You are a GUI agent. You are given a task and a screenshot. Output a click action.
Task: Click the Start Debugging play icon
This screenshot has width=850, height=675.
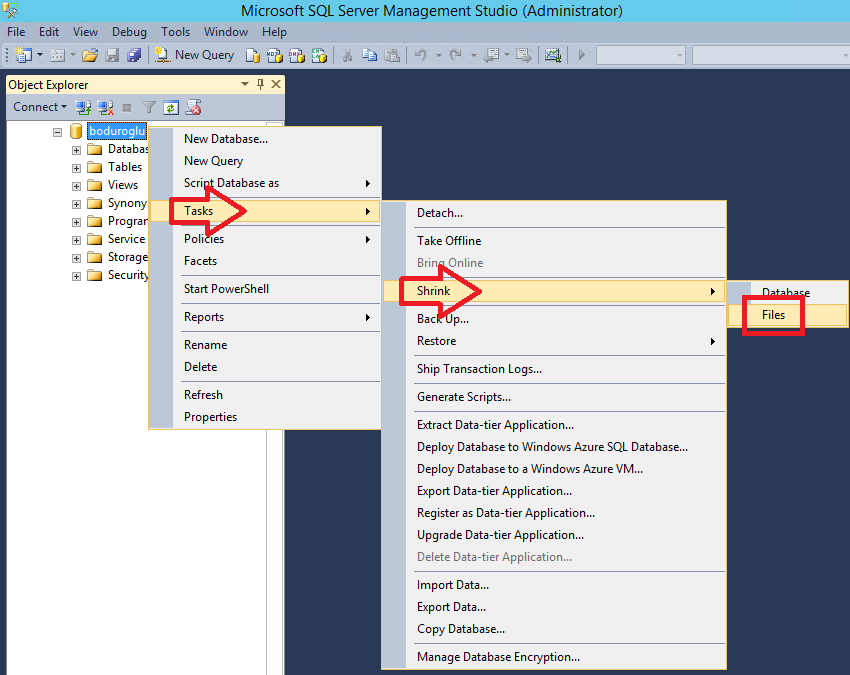click(582, 55)
